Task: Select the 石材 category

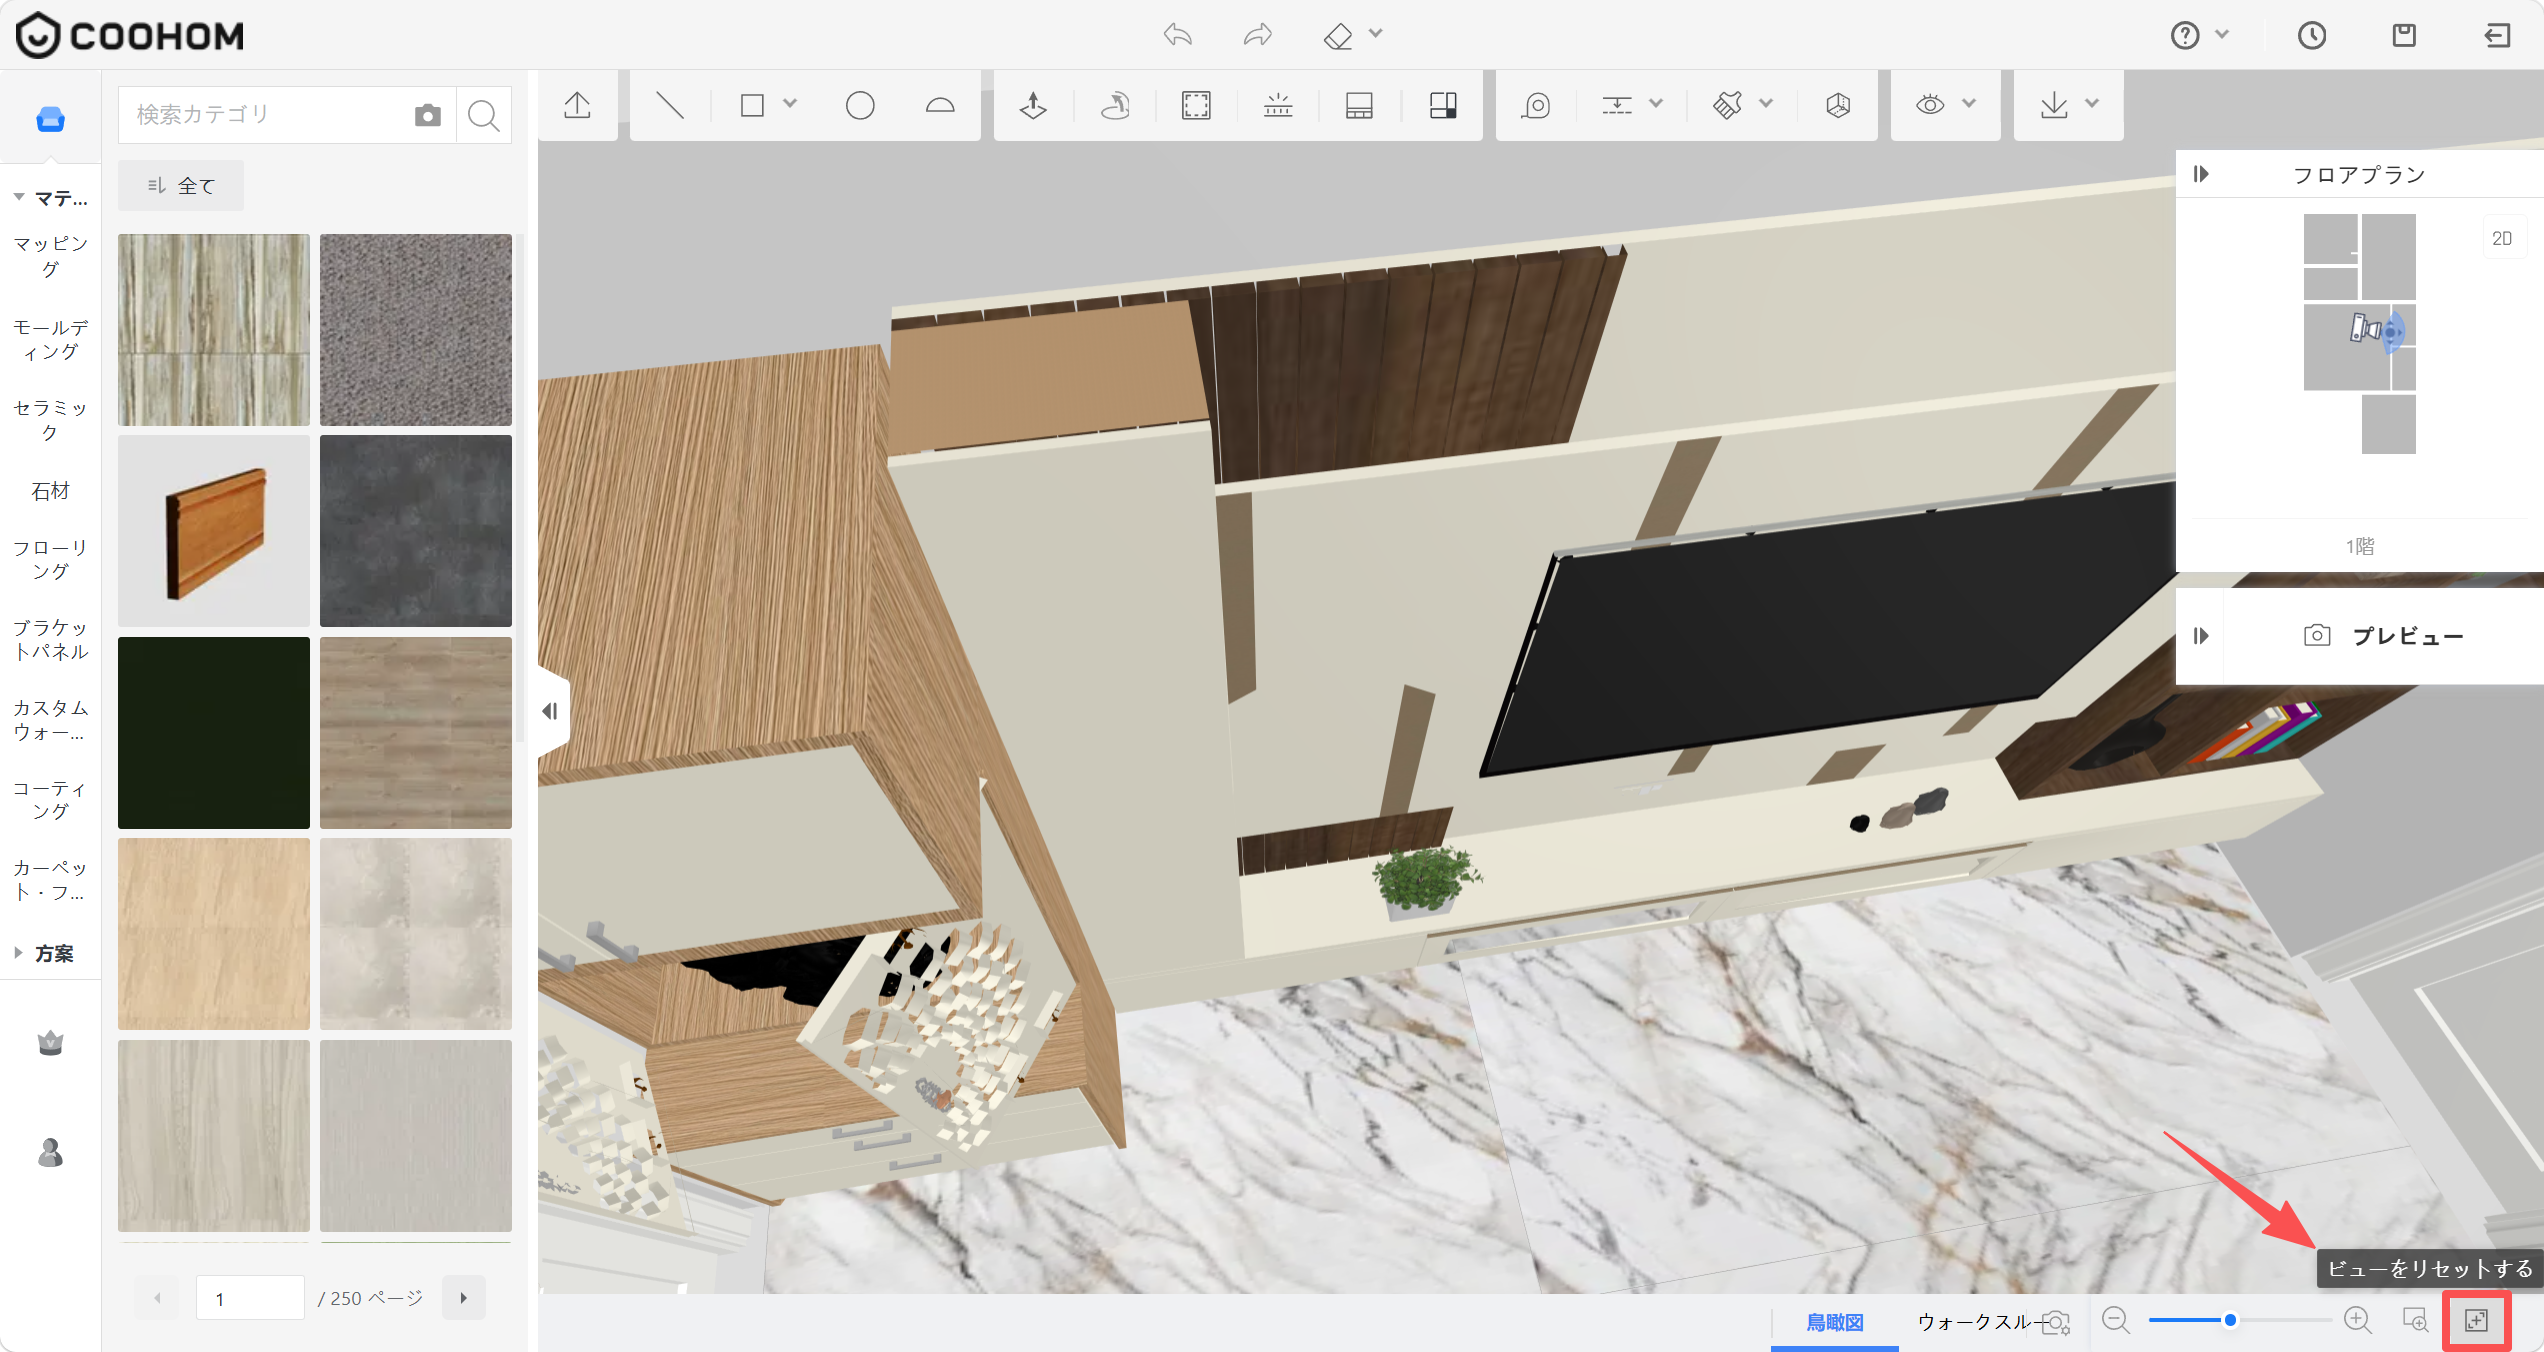Action: (x=50, y=491)
